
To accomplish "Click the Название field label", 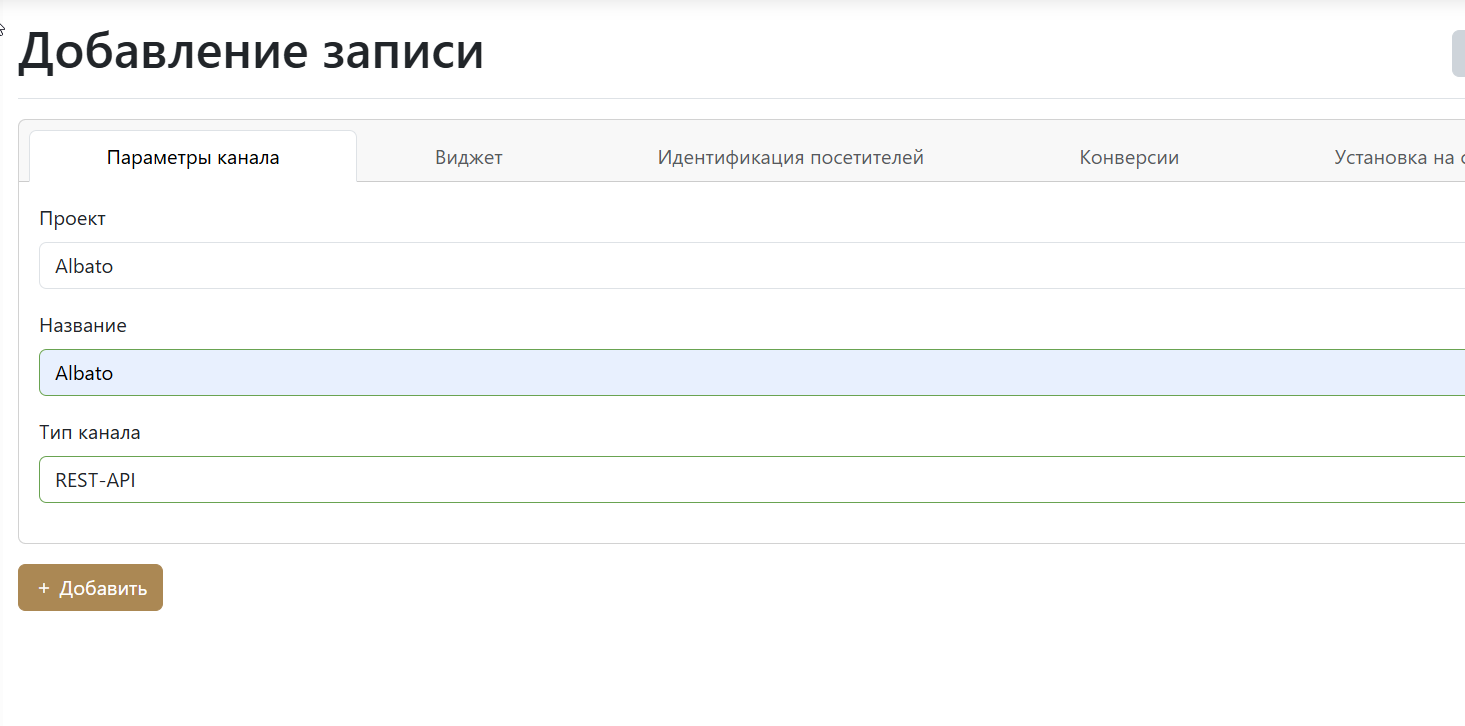I will pyautogui.click(x=83, y=326).
